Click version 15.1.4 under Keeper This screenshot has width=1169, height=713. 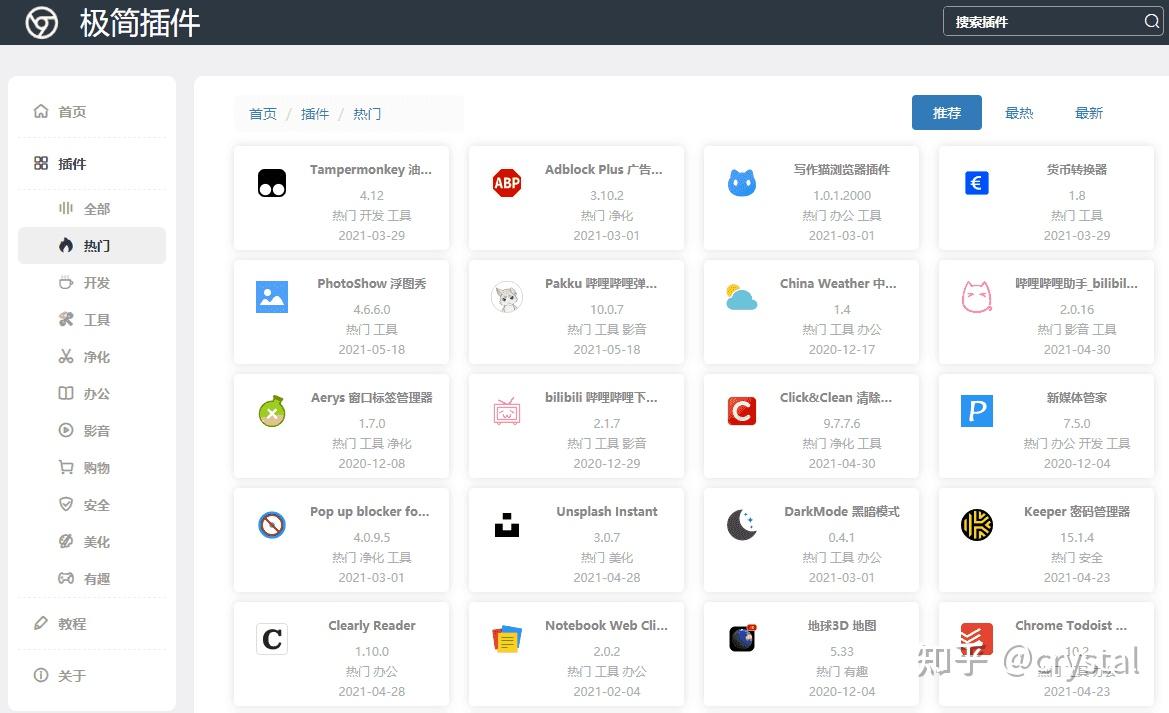point(1077,537)
